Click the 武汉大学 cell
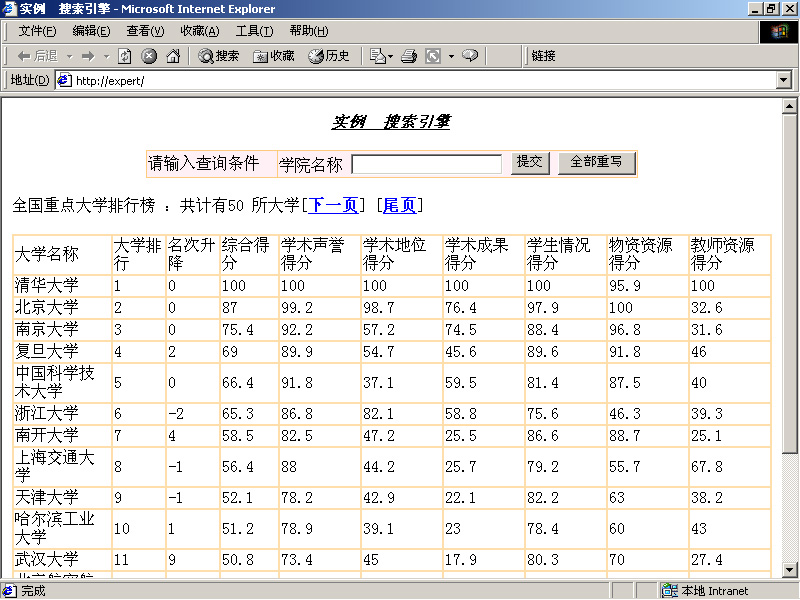The height and width of the screenshot is (600, 800). pyautogui.click(x=62, y=560)
